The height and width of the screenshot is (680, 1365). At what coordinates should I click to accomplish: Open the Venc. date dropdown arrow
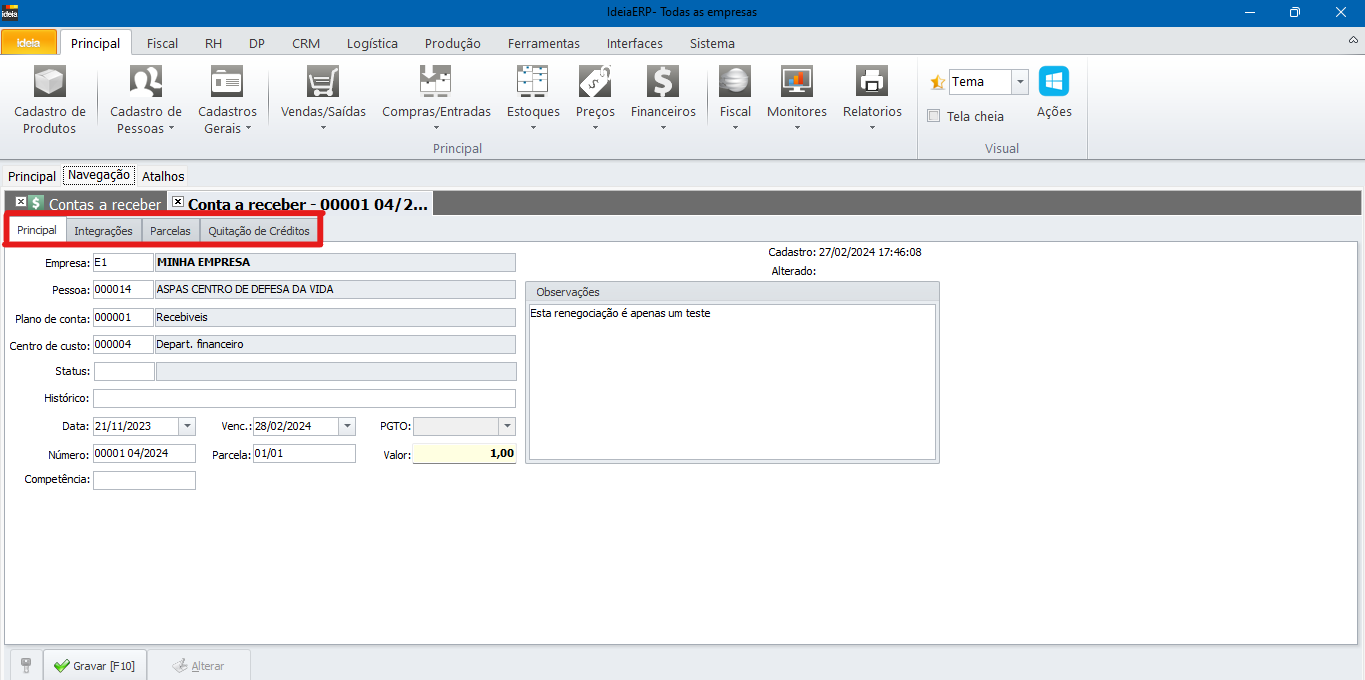pyautogui.click(x=347, y=426)
